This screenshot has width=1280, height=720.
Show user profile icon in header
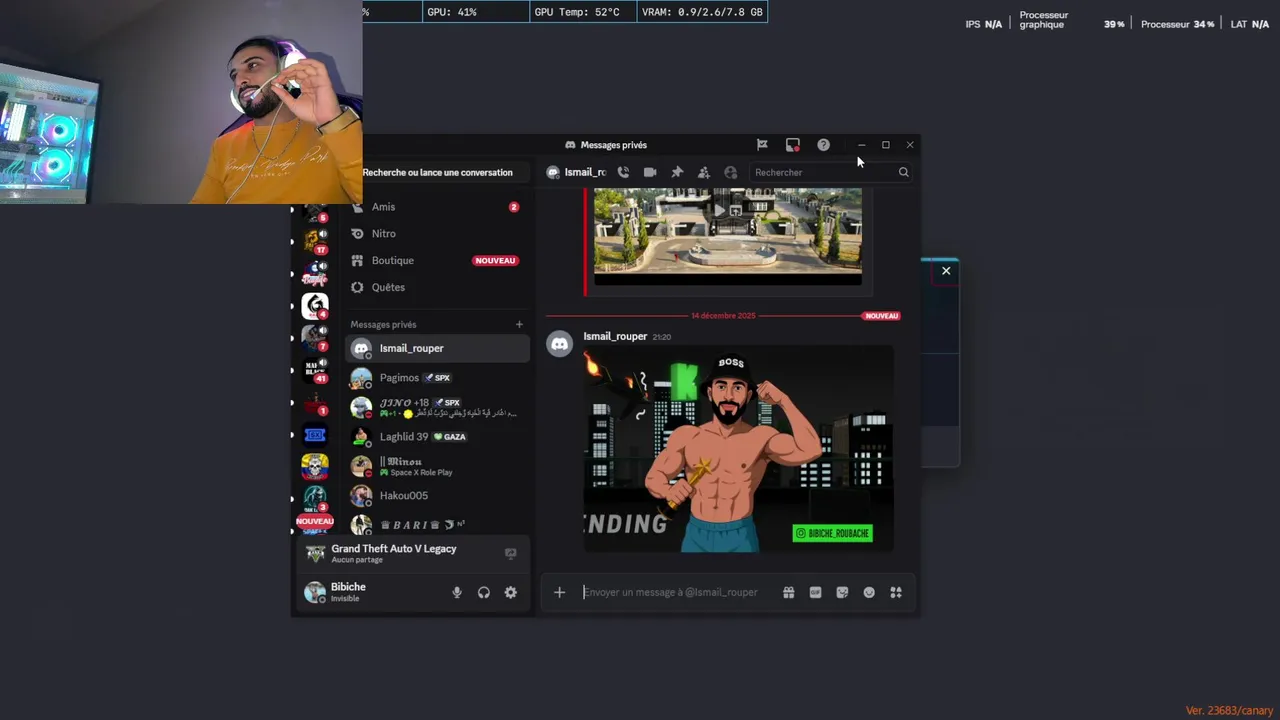(731, 172)
